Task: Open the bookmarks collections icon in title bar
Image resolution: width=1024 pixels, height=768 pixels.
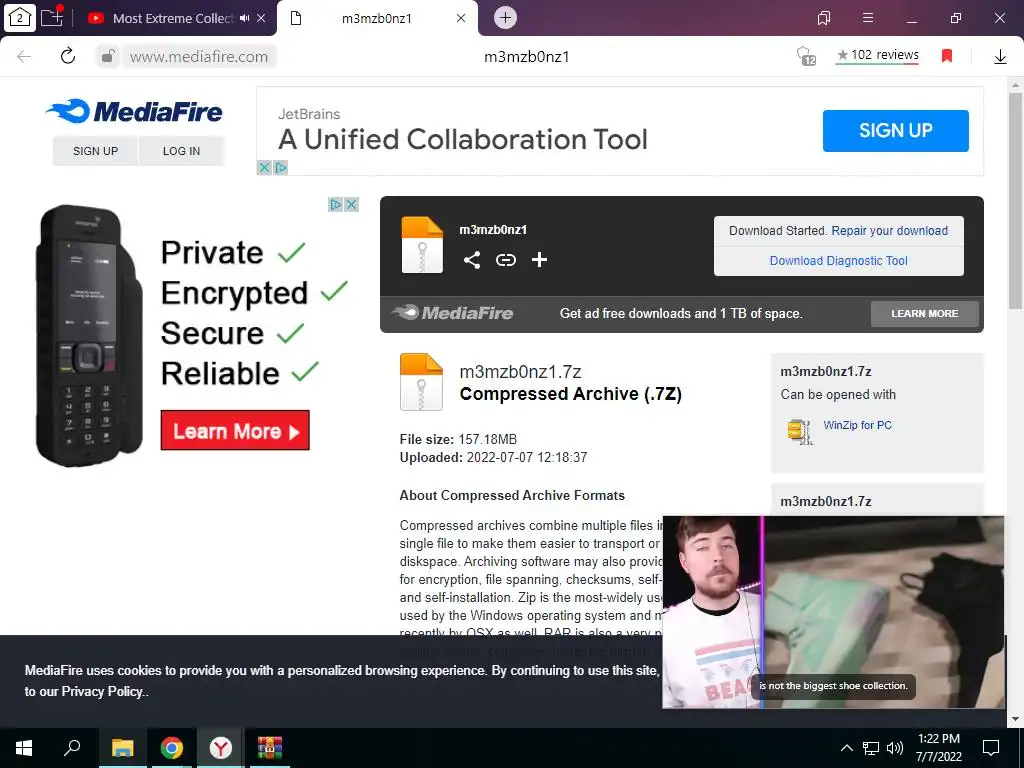Action: coord(824,18)
